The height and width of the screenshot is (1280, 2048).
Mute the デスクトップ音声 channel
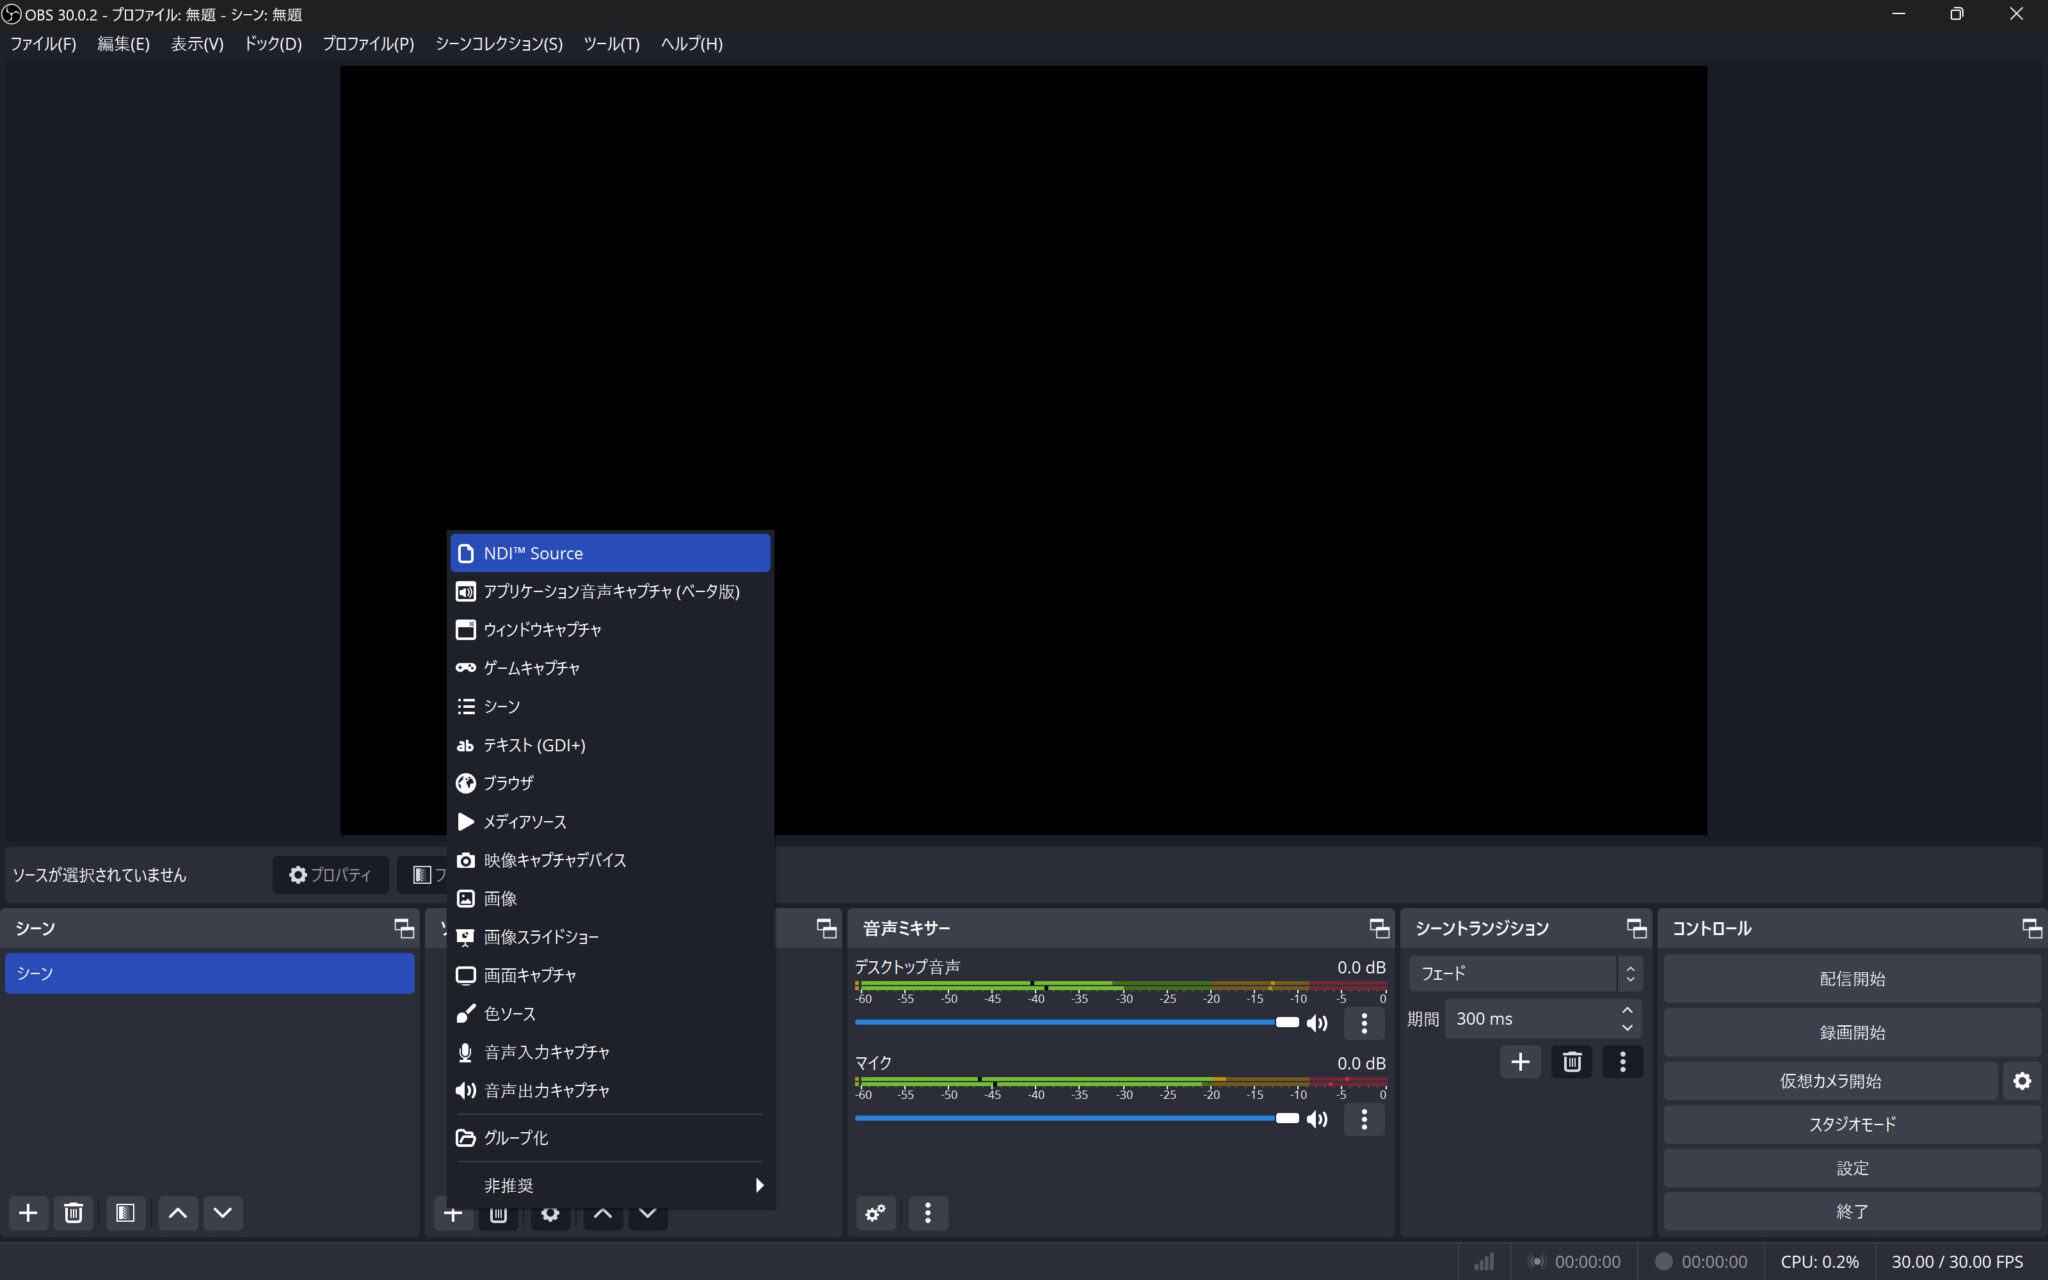click(x=1316, y=1022)
